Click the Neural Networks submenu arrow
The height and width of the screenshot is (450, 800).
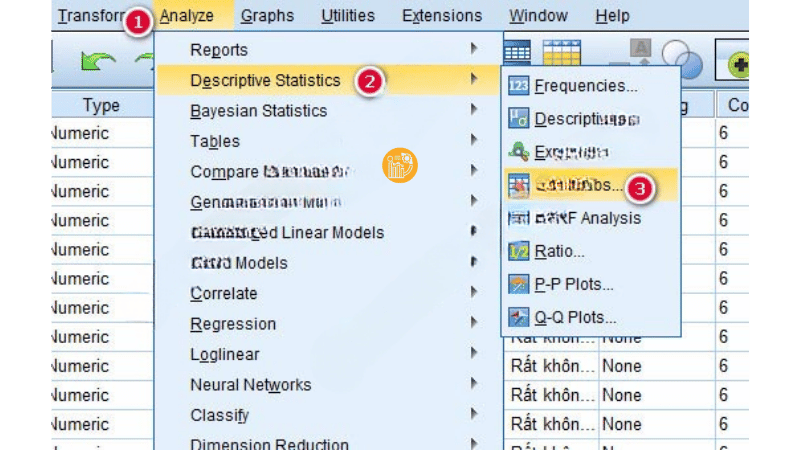click(x=474, y=383)
